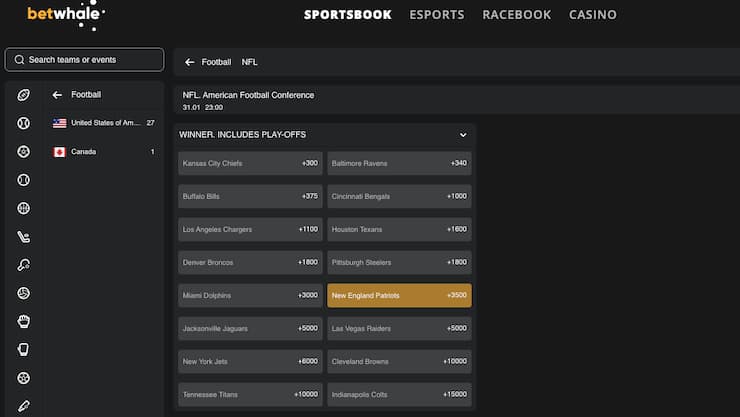
Task: Collapse the Winner Includes Play-offs market
Action: (x=463, y=135)
